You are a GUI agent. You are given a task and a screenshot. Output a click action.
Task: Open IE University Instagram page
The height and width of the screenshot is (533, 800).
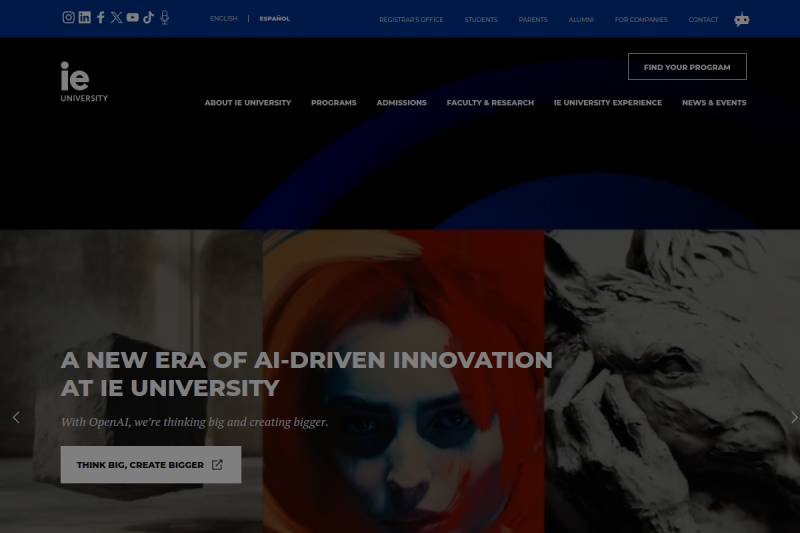coord(68,17)
